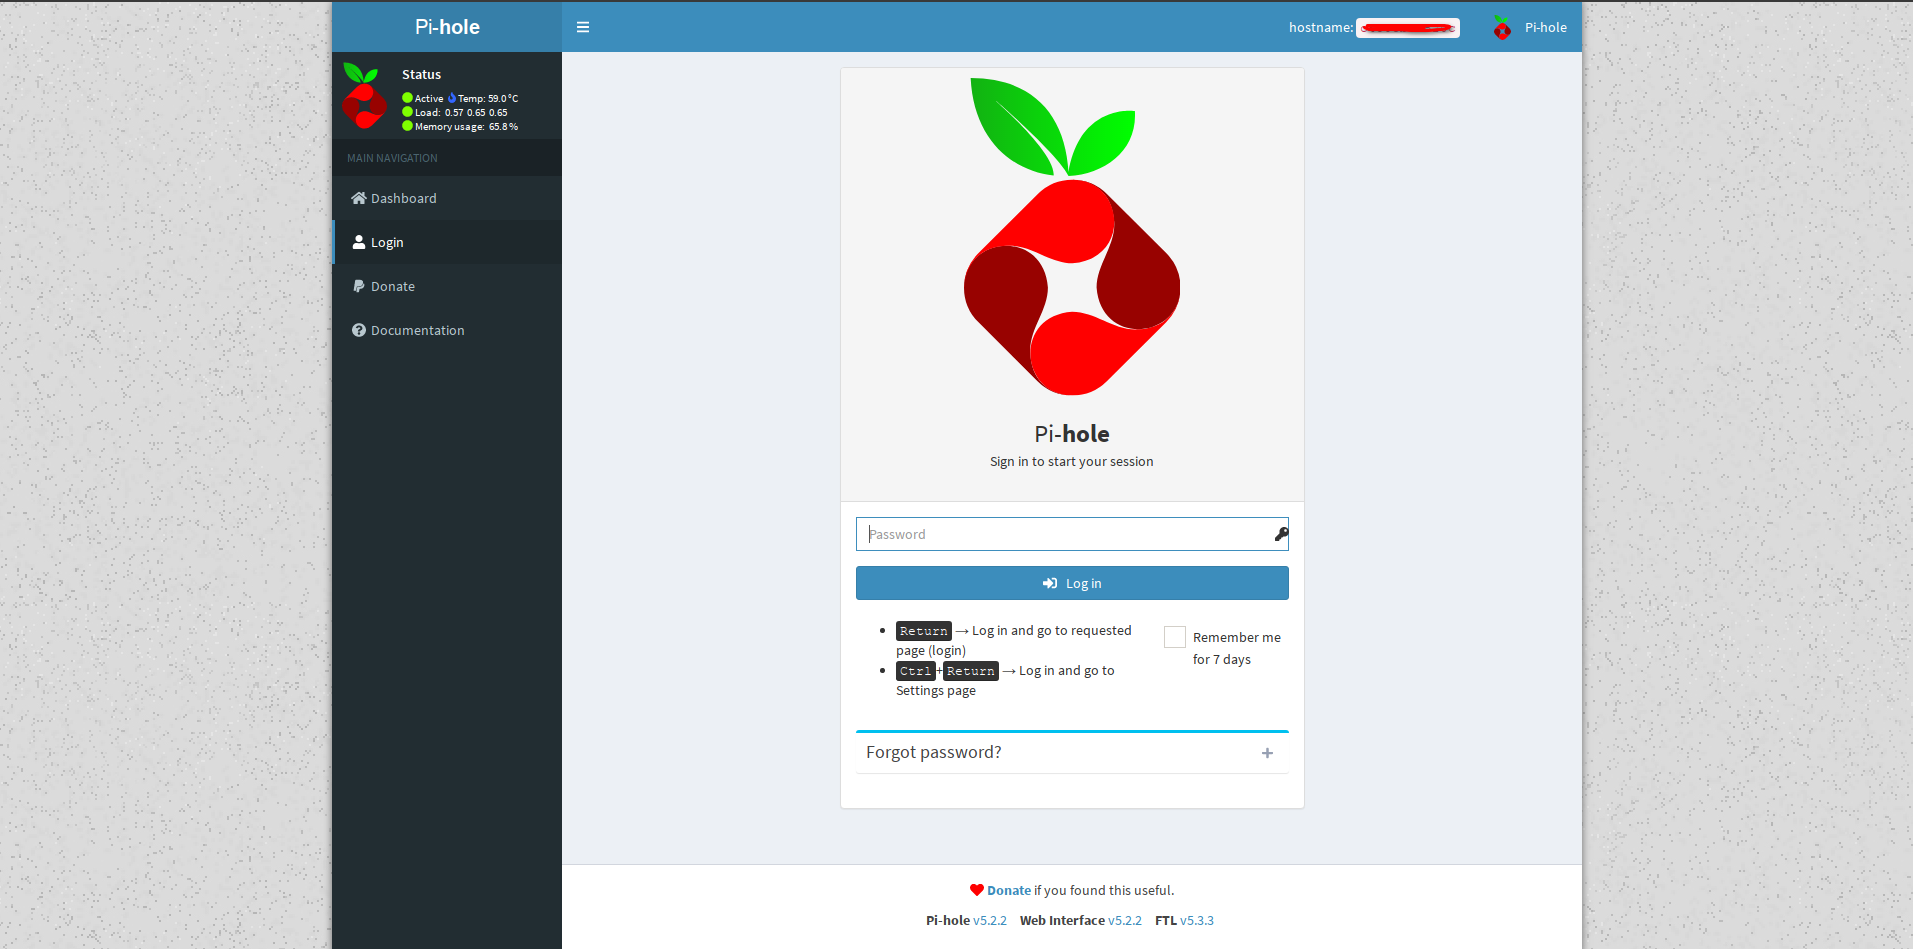Click the Ctrl key hint label
Image resolution: width=1913 pixels, height=949 pixels.
[916, 671]
